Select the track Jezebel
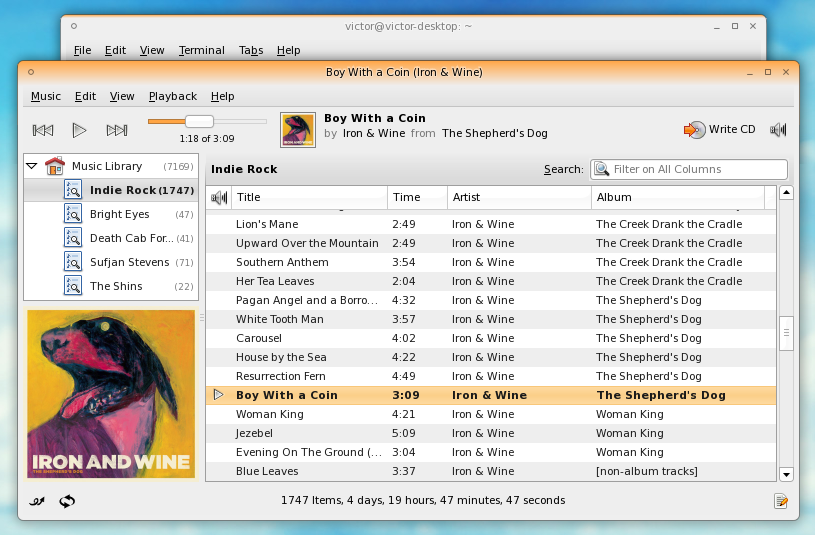This screenshot has width=815, height=535. pyautogui.click(x=491, y=433)
